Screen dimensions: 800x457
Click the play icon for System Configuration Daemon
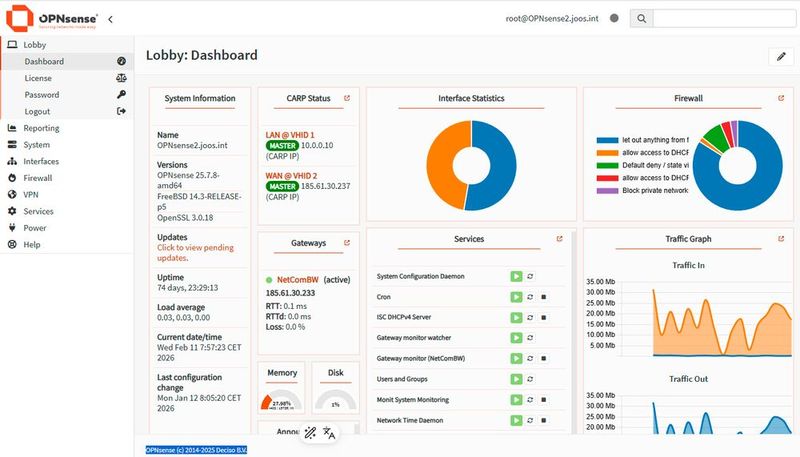click(516, 276)
